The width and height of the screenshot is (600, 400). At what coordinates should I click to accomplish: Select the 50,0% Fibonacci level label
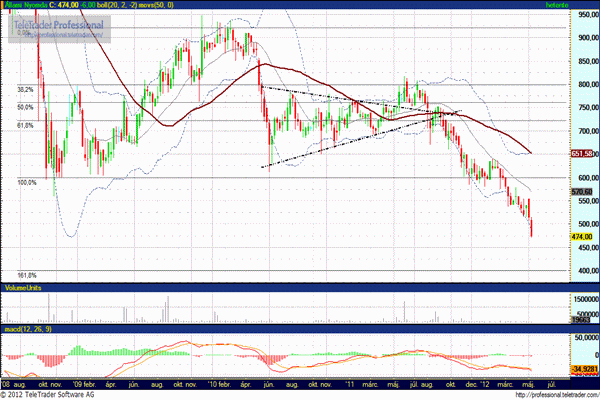(x=25, y=108)
